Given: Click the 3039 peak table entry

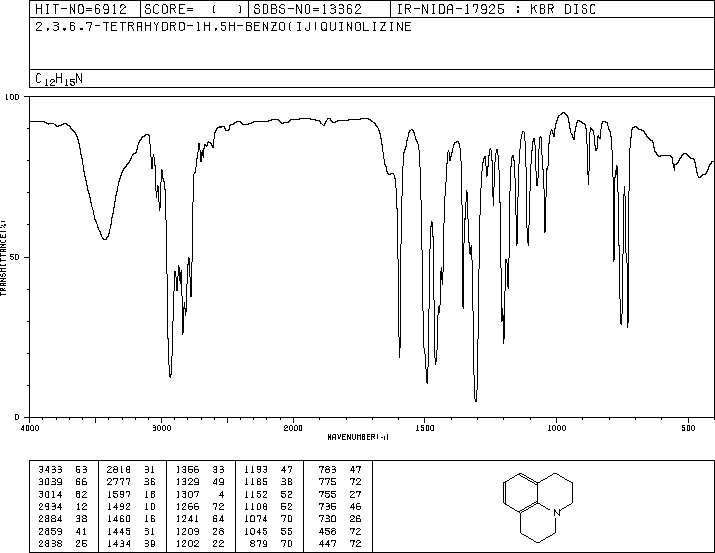Looking at the screenshot, I should (x=50, y=482).
